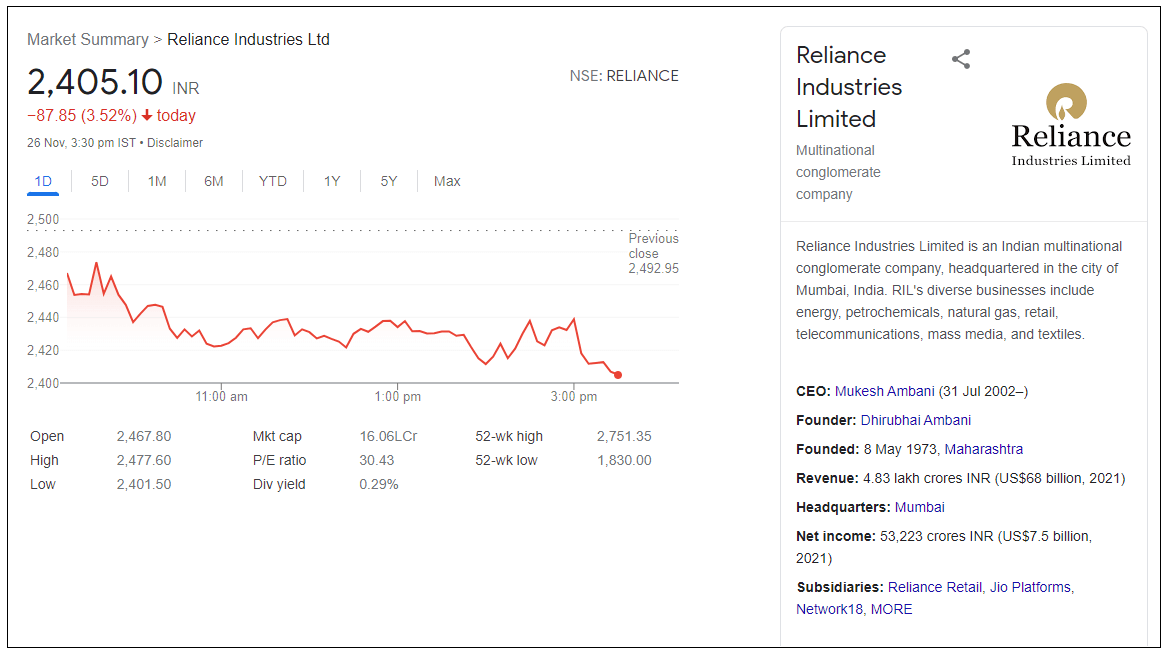Open the Mumbai headquarters link
Image resolution: width=1169 pixels, height=655 pixels.
[919, 507]
